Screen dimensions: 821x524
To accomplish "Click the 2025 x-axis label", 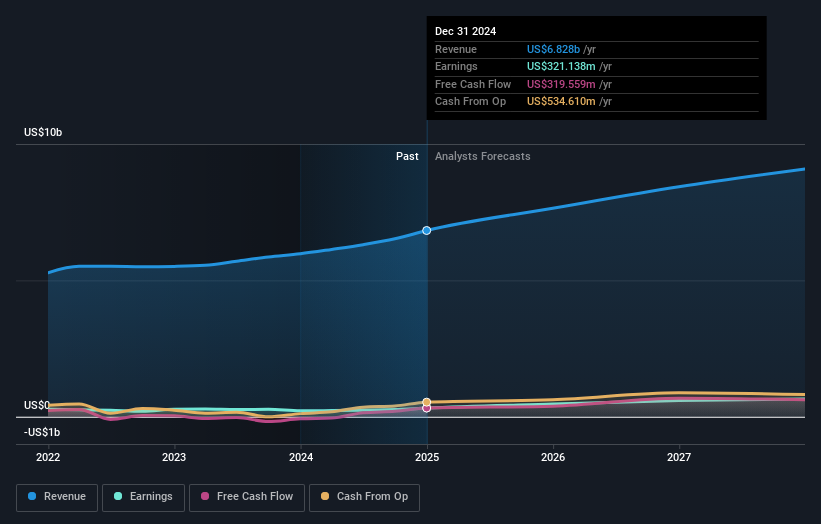I will [427, 457].
